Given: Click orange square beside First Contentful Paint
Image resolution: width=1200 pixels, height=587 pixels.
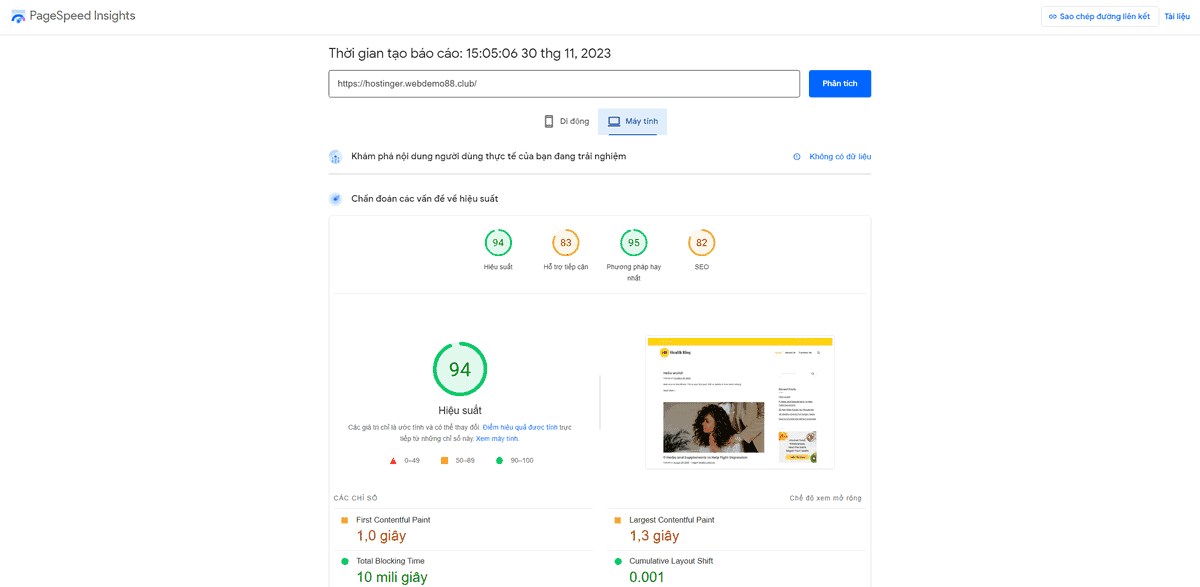Looking at the screenshot, I should [x=345, y=520].
